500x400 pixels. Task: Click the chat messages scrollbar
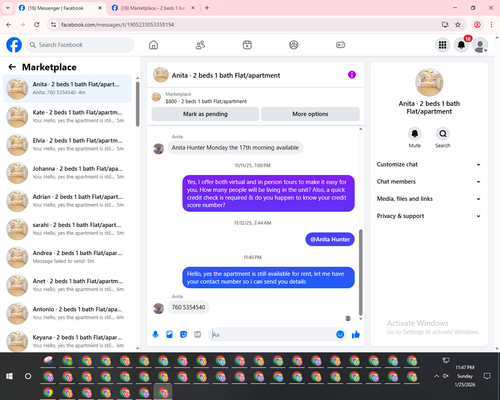point(360,272)
